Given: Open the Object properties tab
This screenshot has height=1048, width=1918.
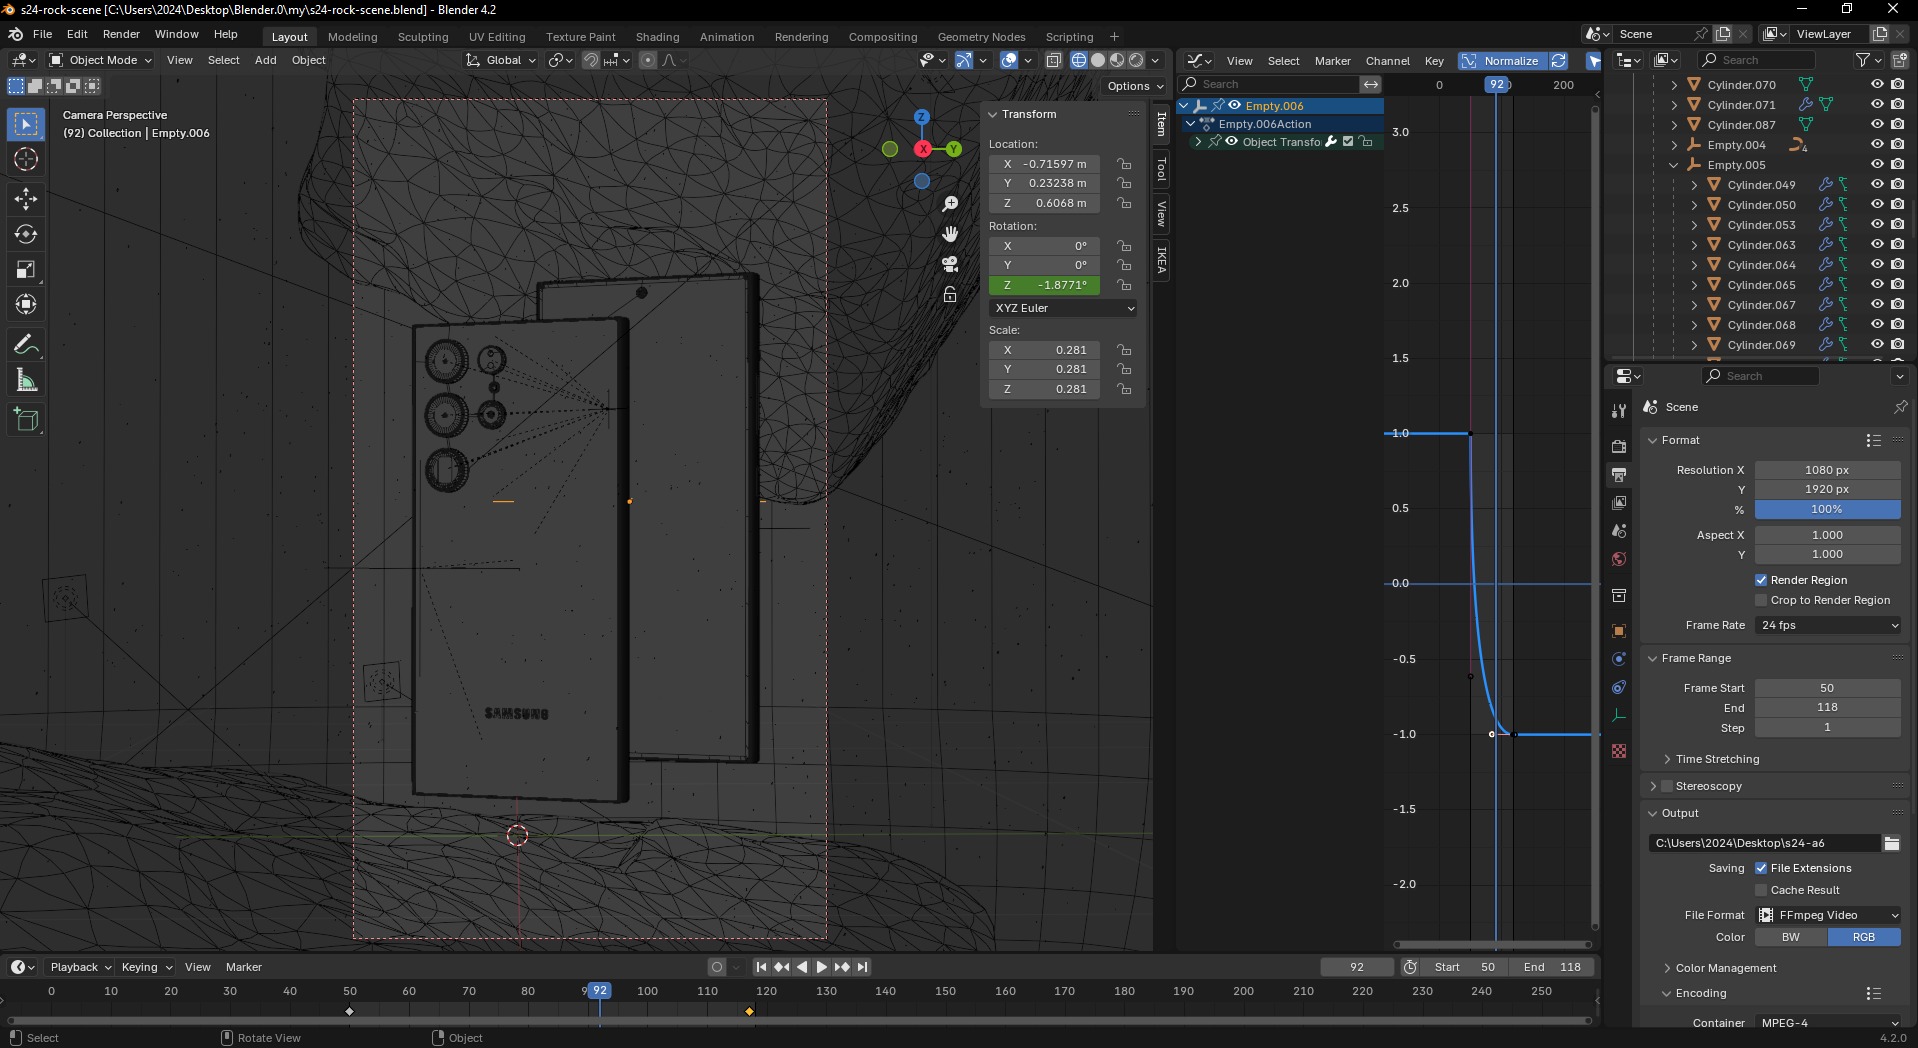Looking at the screenshot, I should click(x=1619, y=631).
